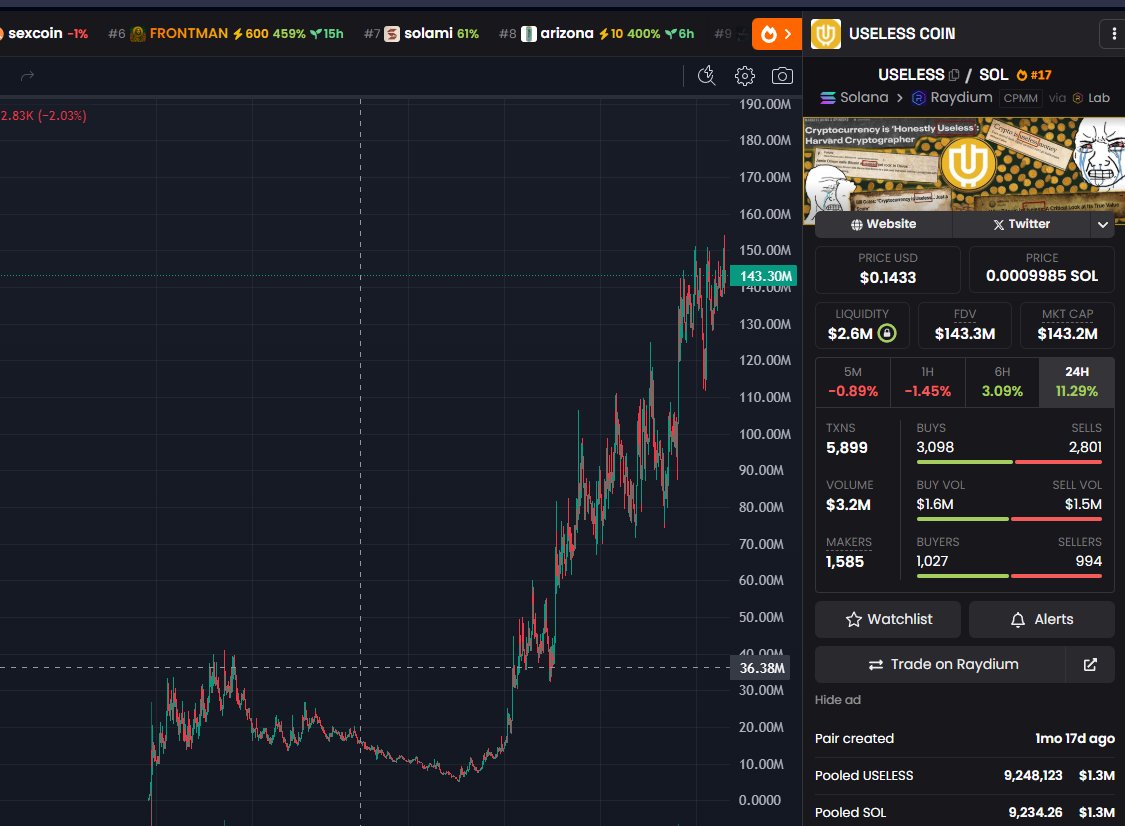Select the 5M timeframe tab
The image size is (1125, 826).
click(853, 382)
